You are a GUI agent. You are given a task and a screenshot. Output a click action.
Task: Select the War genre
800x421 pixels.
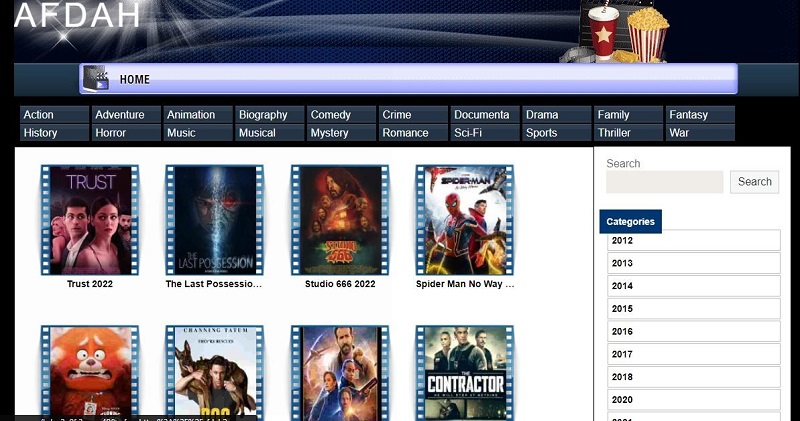coord(701,133)
